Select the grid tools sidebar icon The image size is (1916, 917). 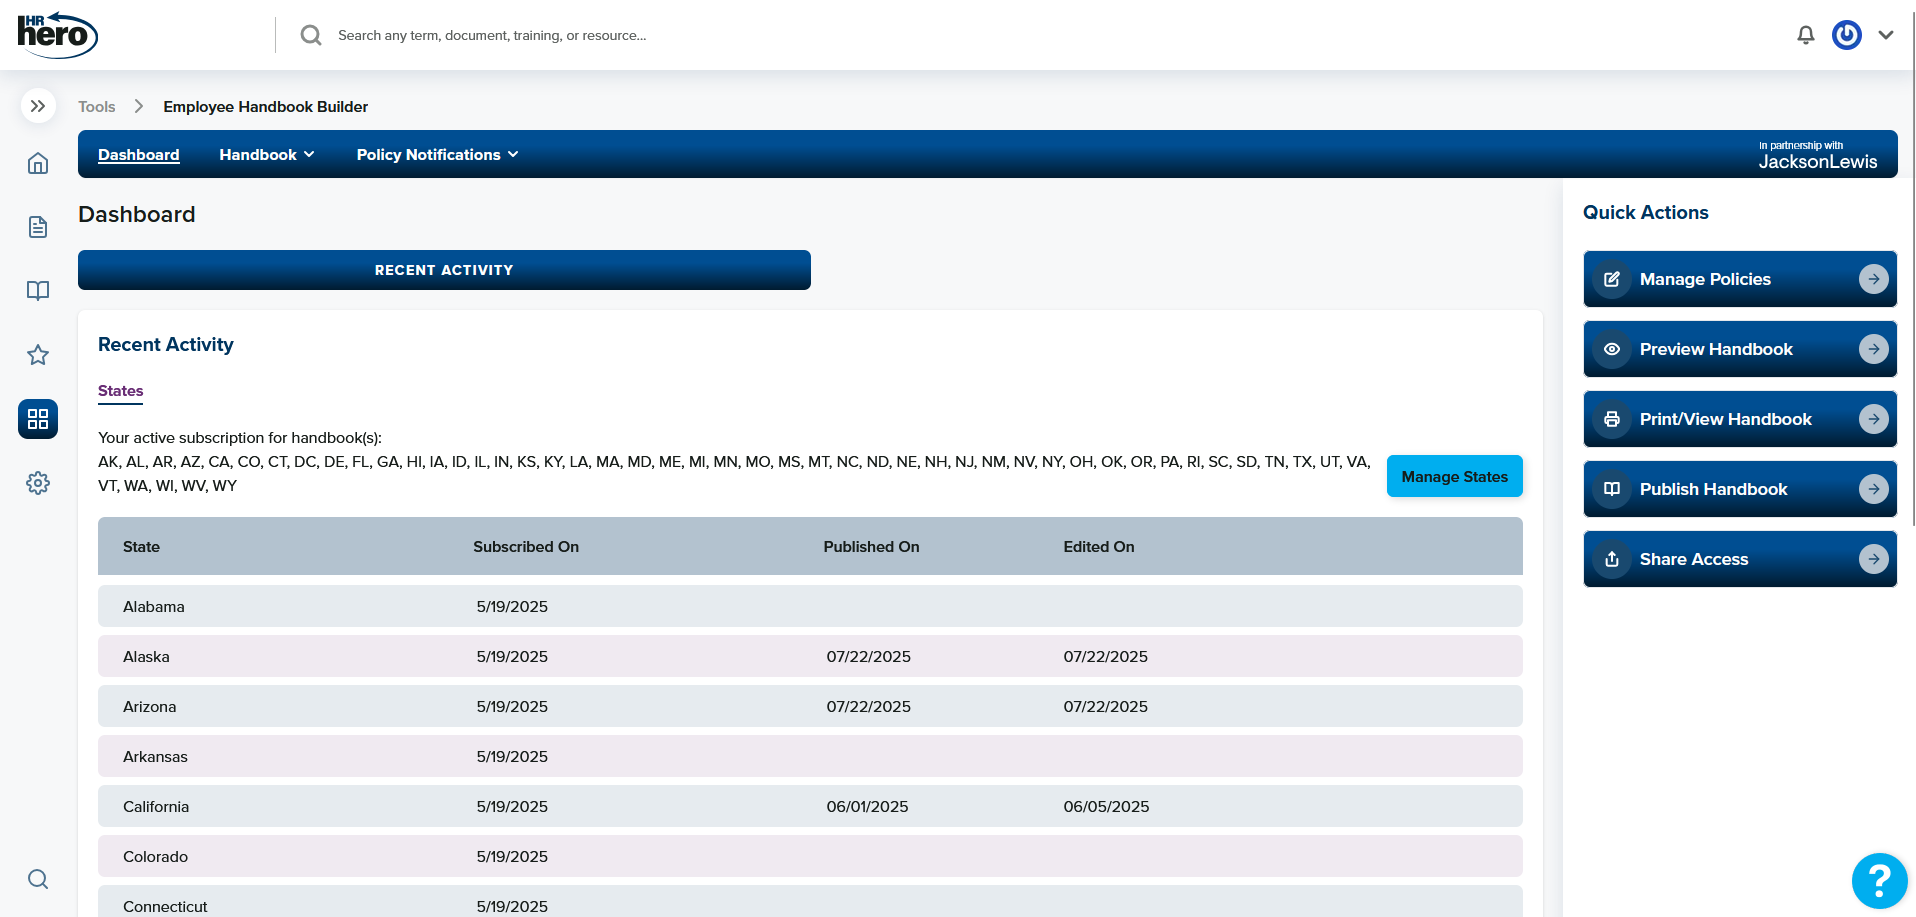[38, 419]
